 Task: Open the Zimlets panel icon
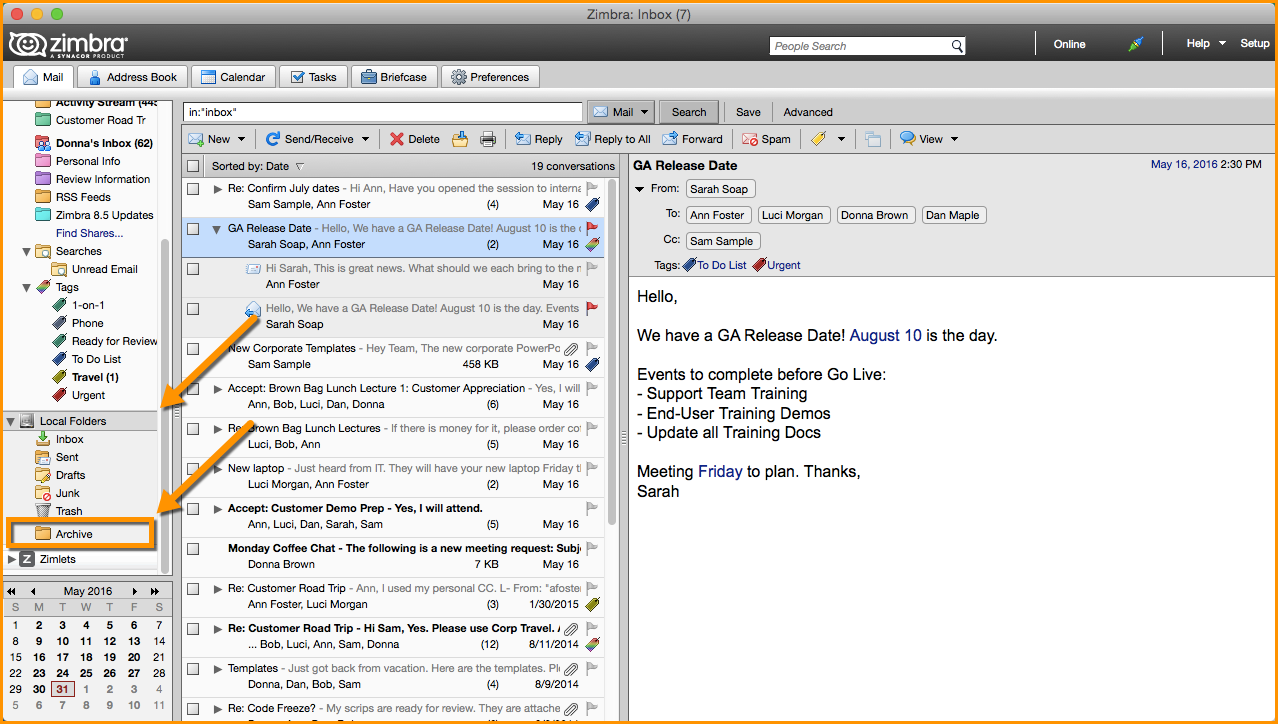tap(25, 558)
